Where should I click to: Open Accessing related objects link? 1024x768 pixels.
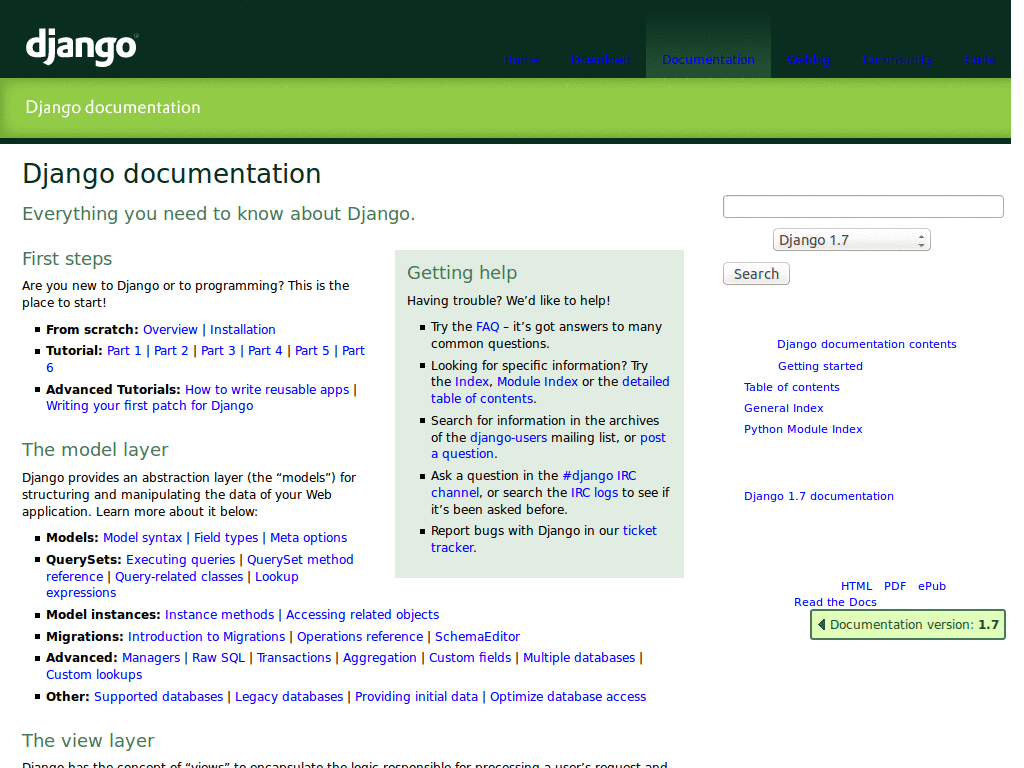coord(362,615)
